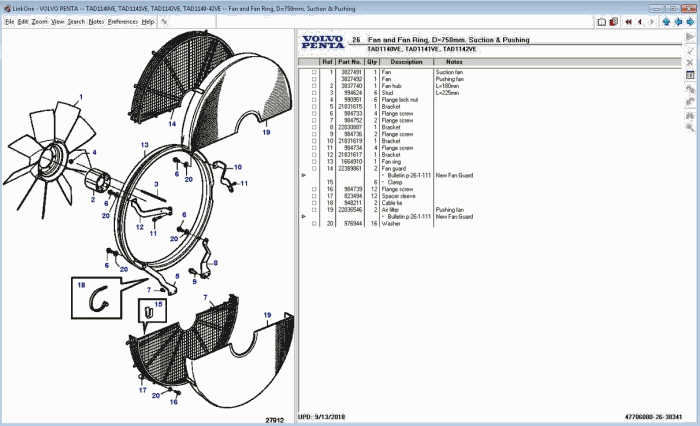
Task: Click the blue right arrow navigation icon
Action: (x=689, y=21)
